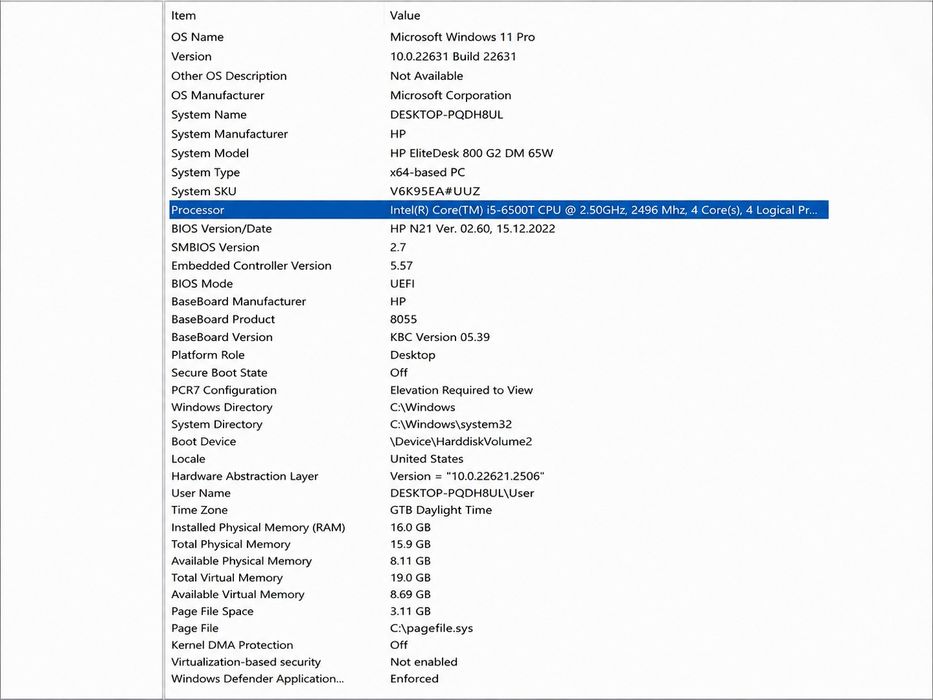Click the BIOS Mode item
Image resolution: width=933 pixels, height=700 pixels.
(x=202, y=283)
